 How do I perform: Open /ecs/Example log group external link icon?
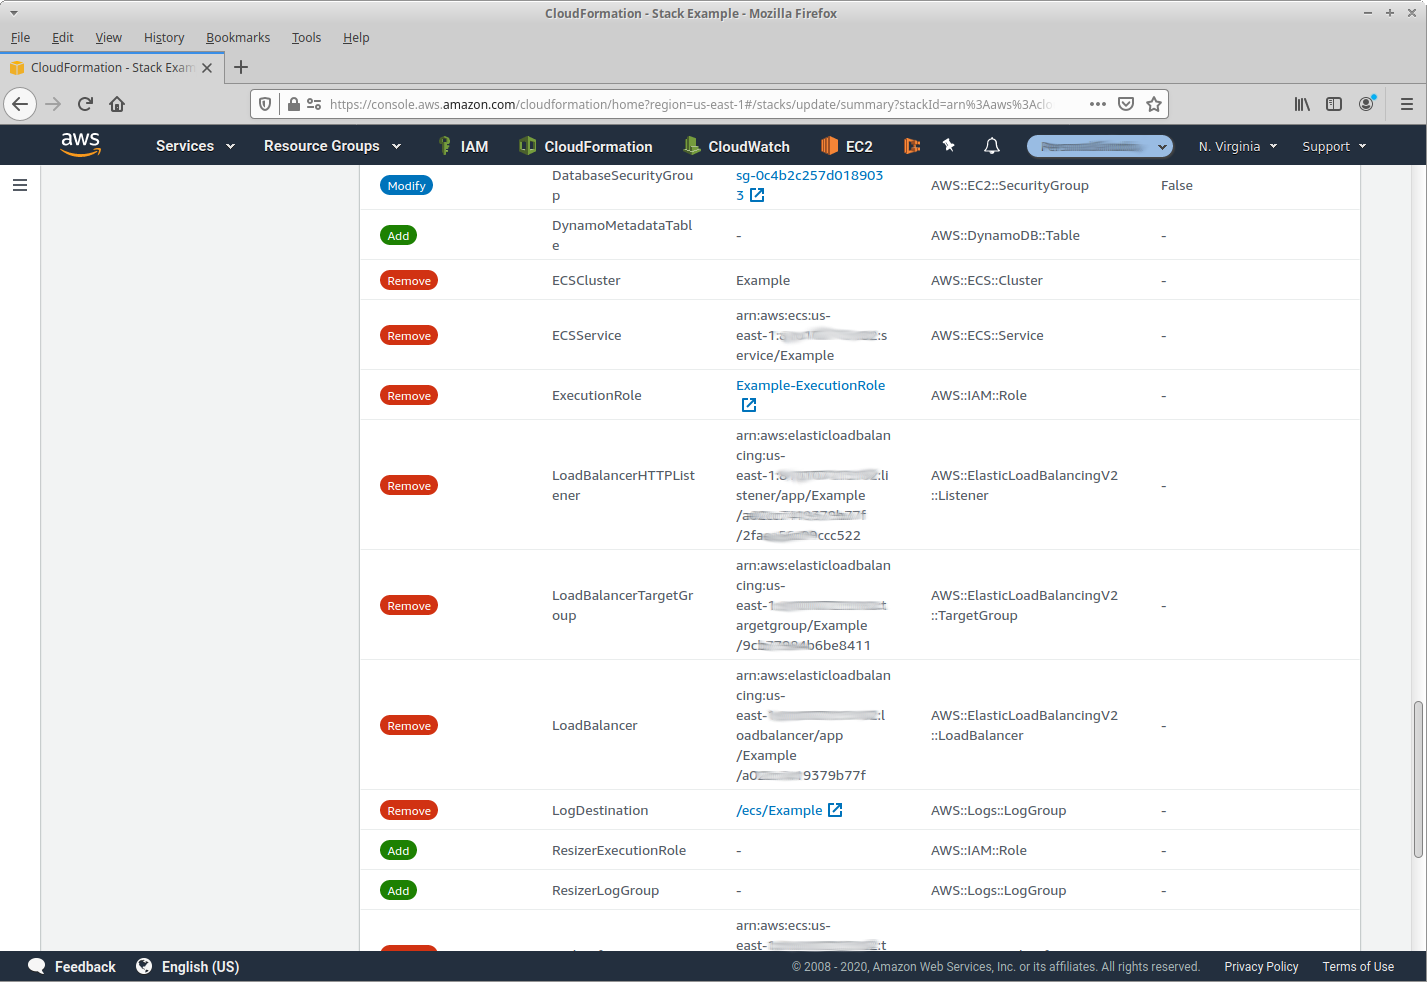(836, 810)
